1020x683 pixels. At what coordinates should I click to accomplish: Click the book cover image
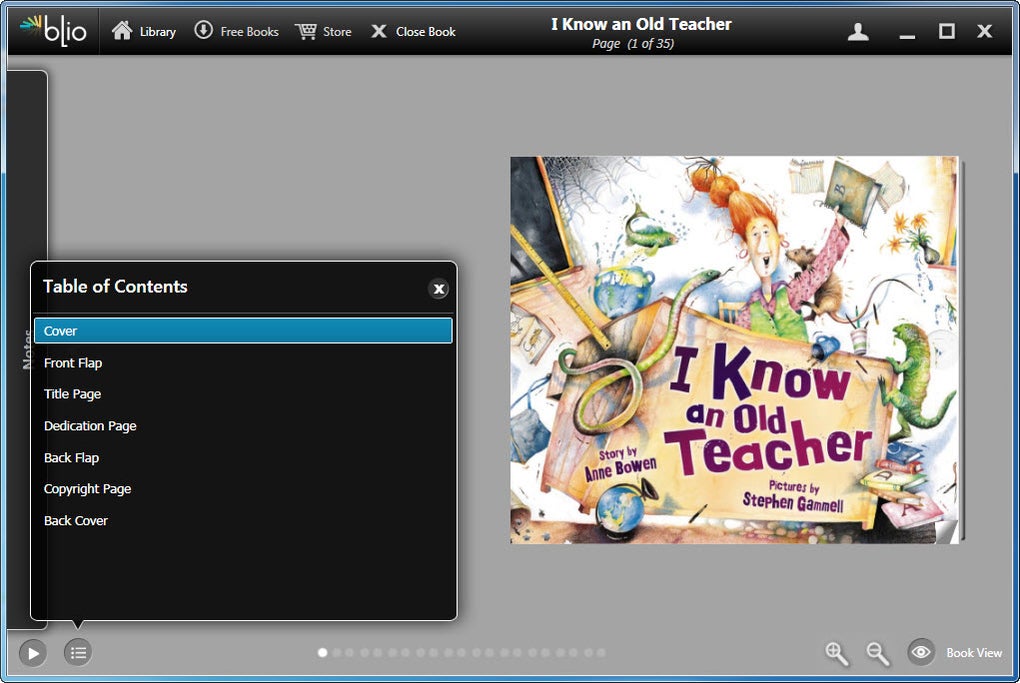tap(734, 350)
